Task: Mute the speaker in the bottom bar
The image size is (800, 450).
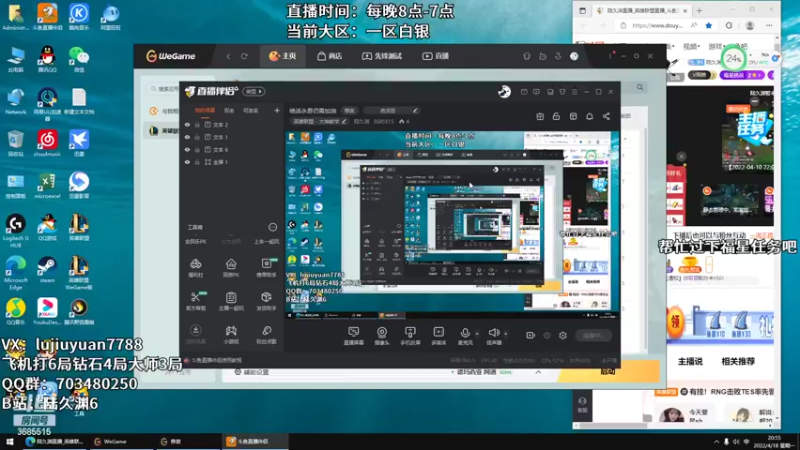Action: pyautogui.click(x=493, y=333)
